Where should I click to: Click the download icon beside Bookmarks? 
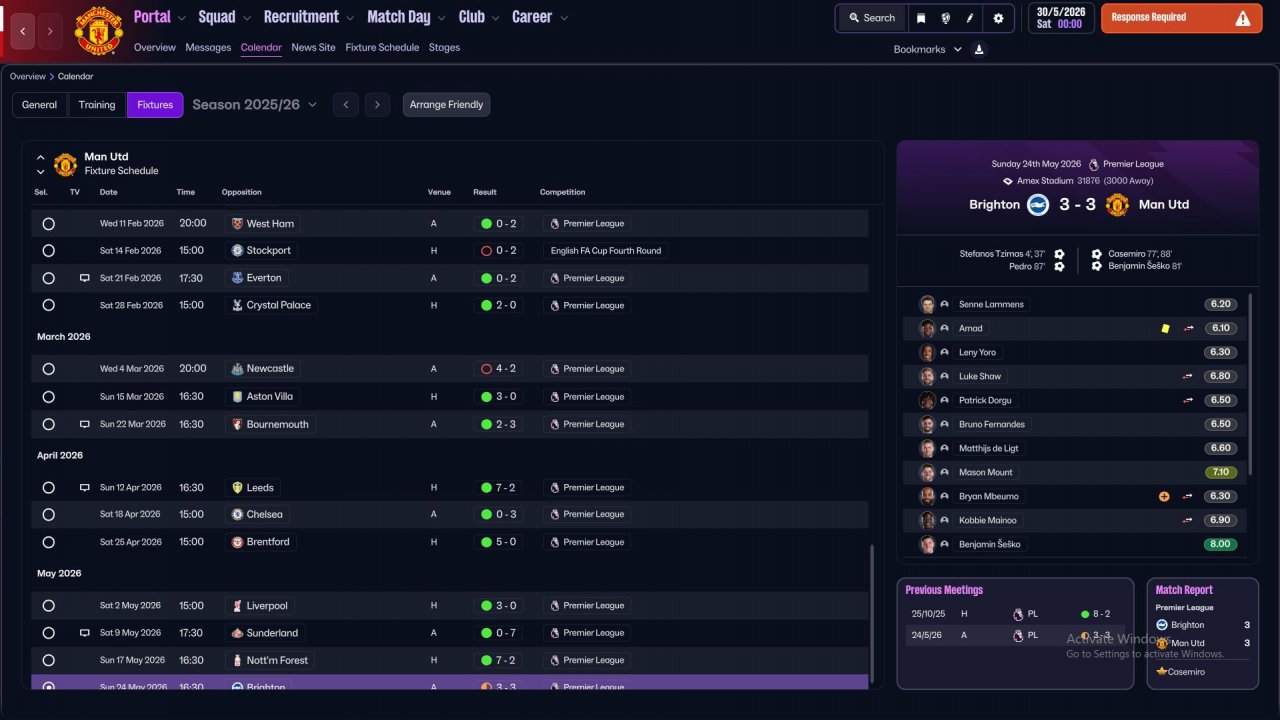point(979,49)
